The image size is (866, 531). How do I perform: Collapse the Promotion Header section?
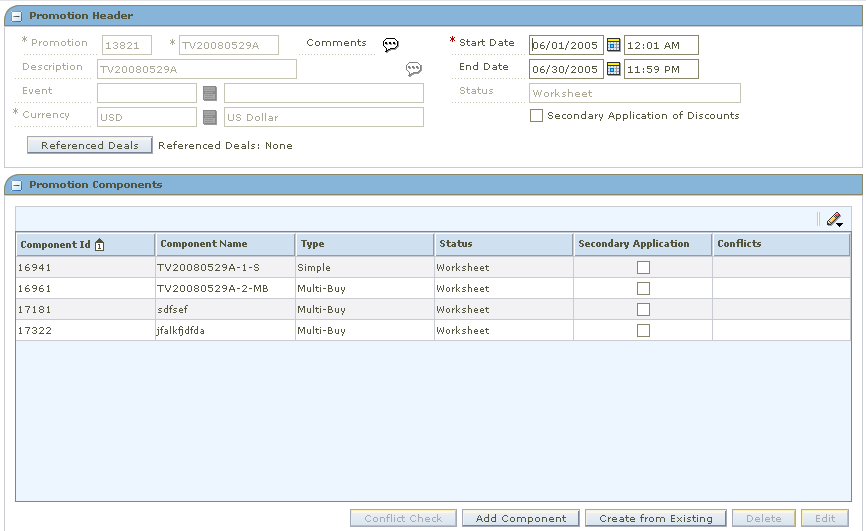(17, 17)
